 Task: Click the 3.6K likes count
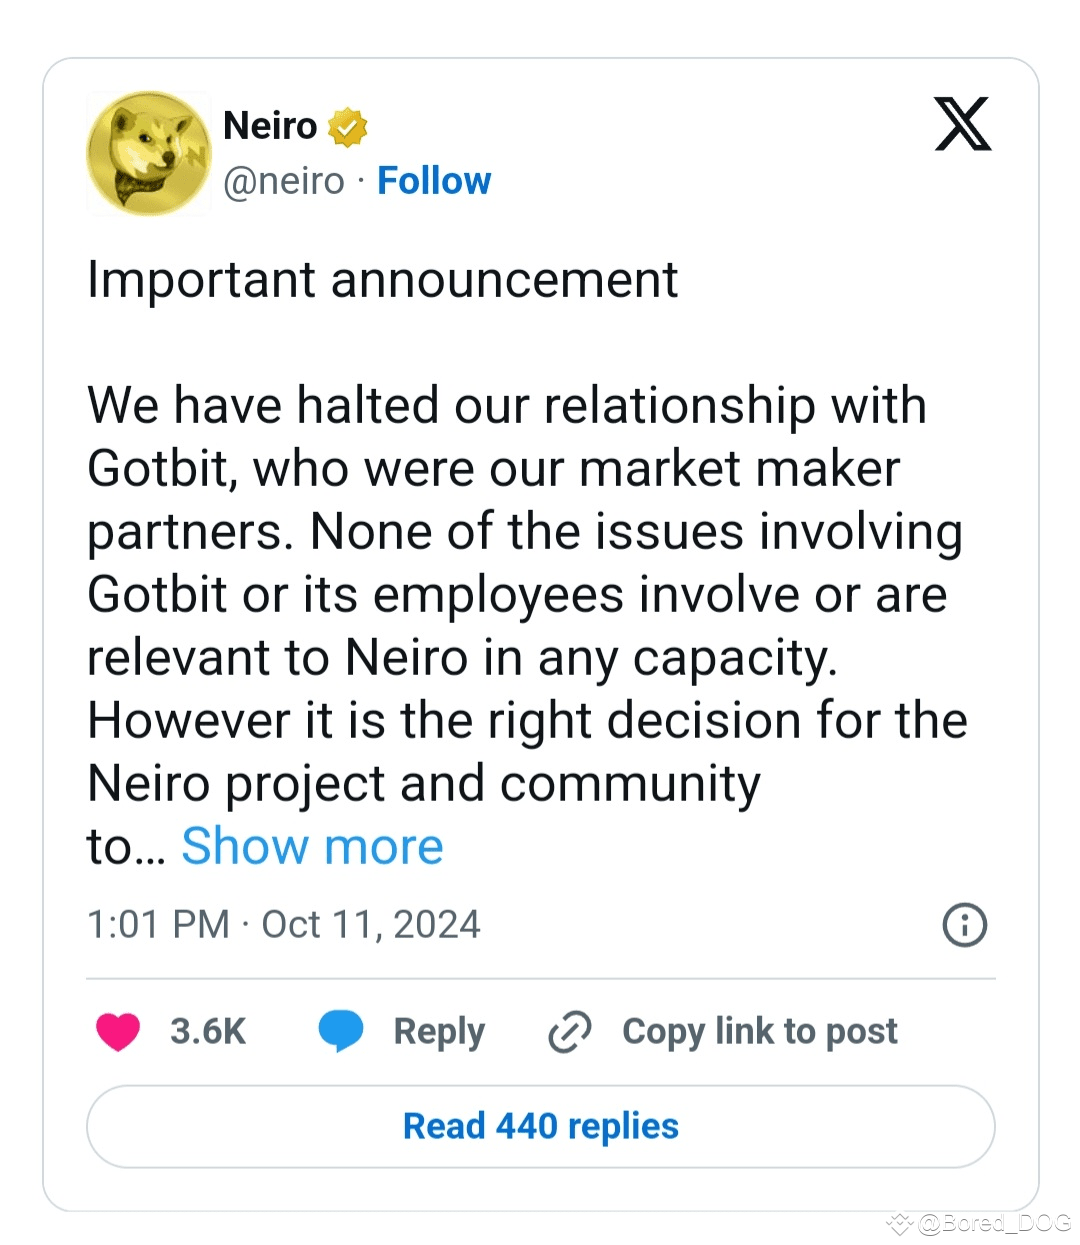(208, 1031)
